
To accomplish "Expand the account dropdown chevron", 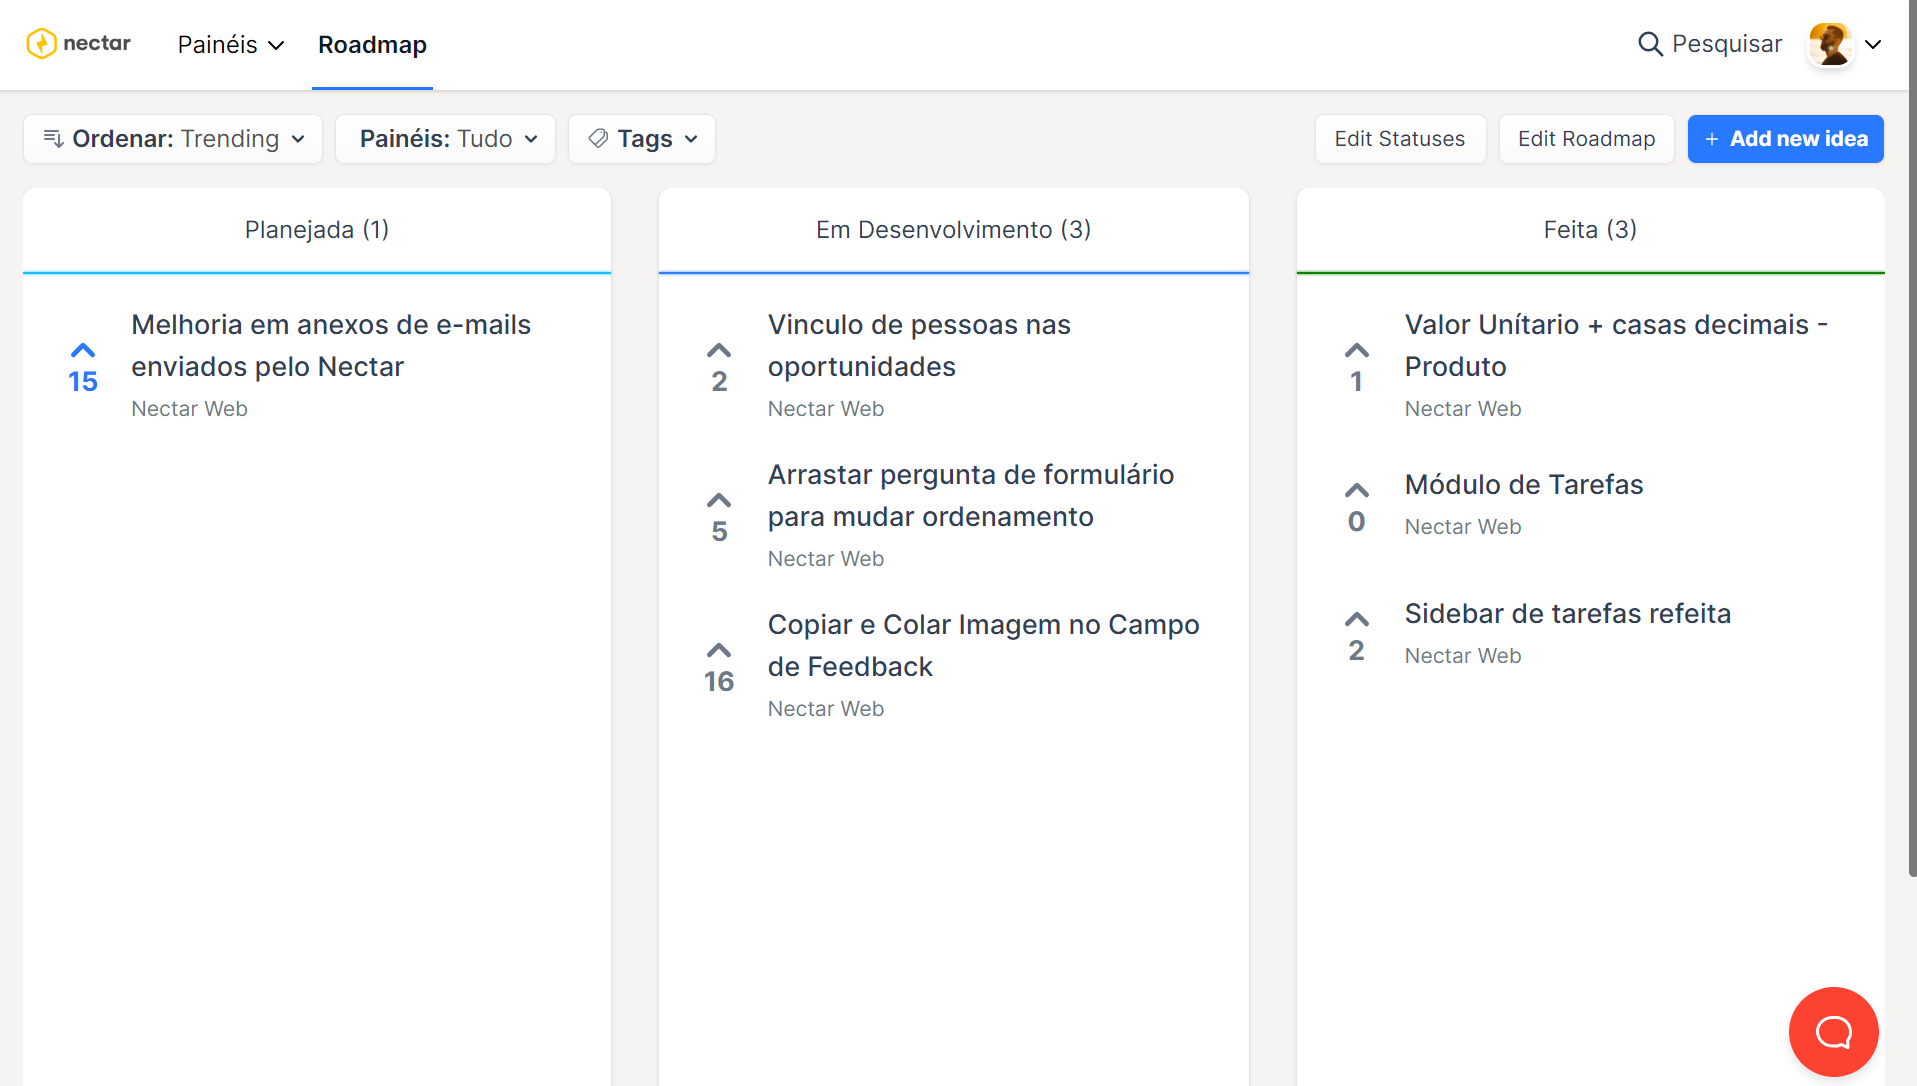I will tap(1873, 45).
